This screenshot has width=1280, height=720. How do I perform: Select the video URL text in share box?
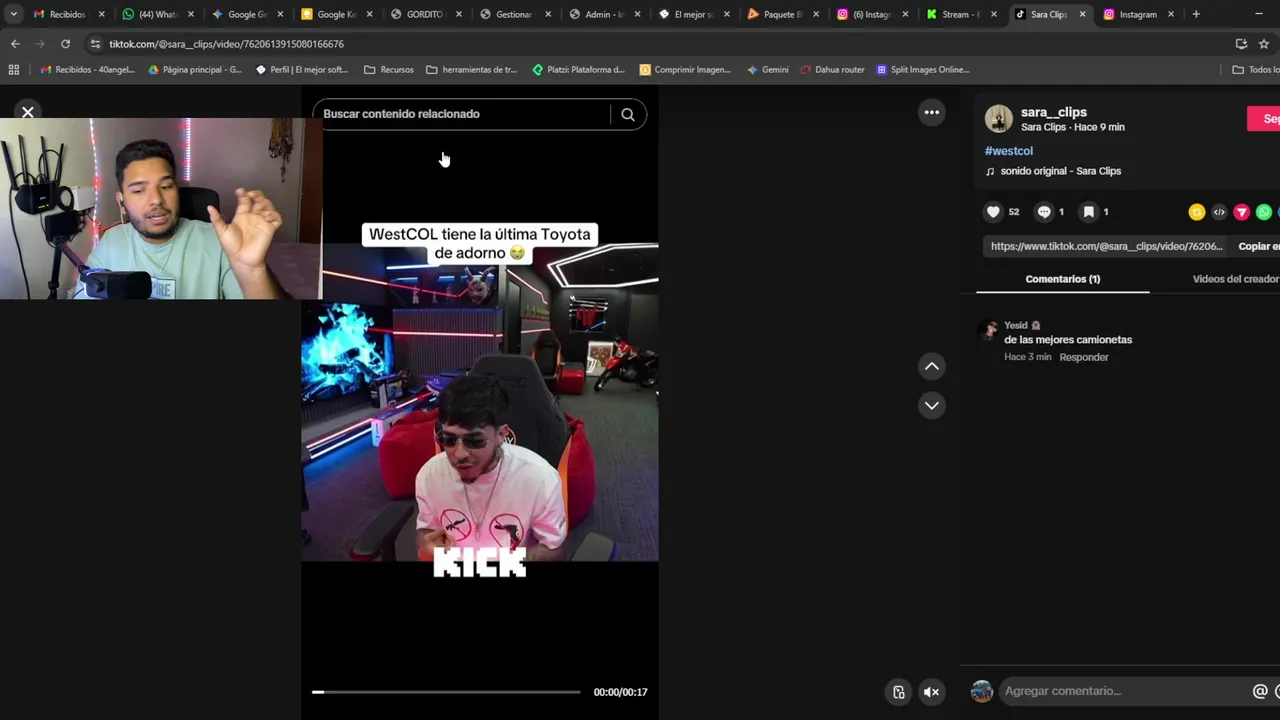pyautogui.click(x=1106, y=246)
